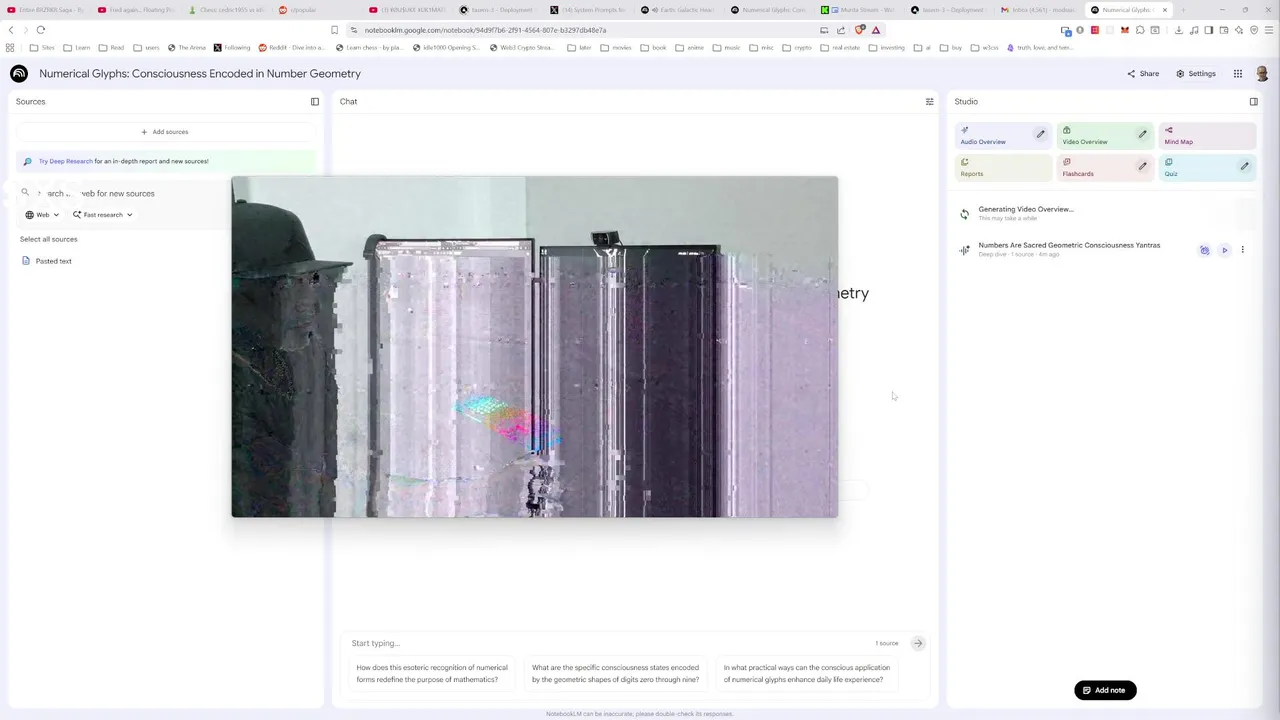This screenshot has width=1280, height=720.
Task: Click Brave Shields icon in address bar
Action: (x=859, y=30)
